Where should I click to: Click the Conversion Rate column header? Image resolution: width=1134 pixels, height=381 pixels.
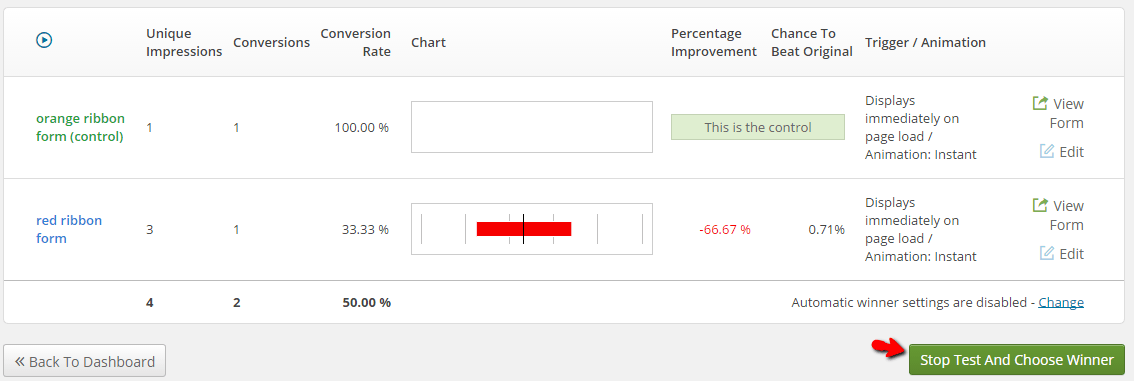[x=355, y=43]
